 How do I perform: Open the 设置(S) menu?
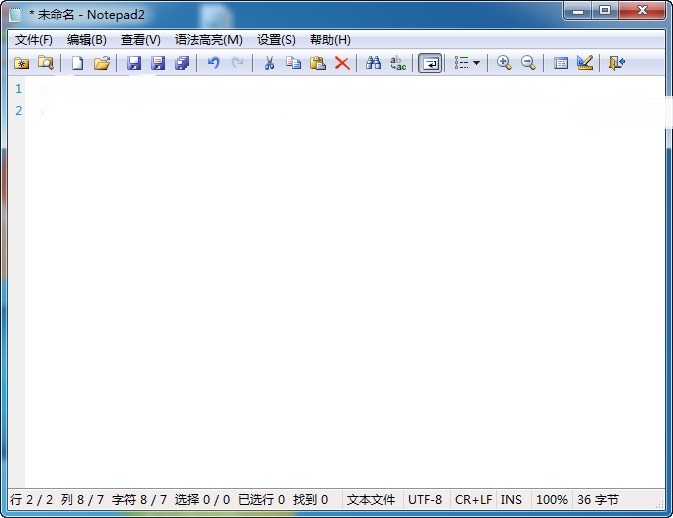(x=276, y=40)
